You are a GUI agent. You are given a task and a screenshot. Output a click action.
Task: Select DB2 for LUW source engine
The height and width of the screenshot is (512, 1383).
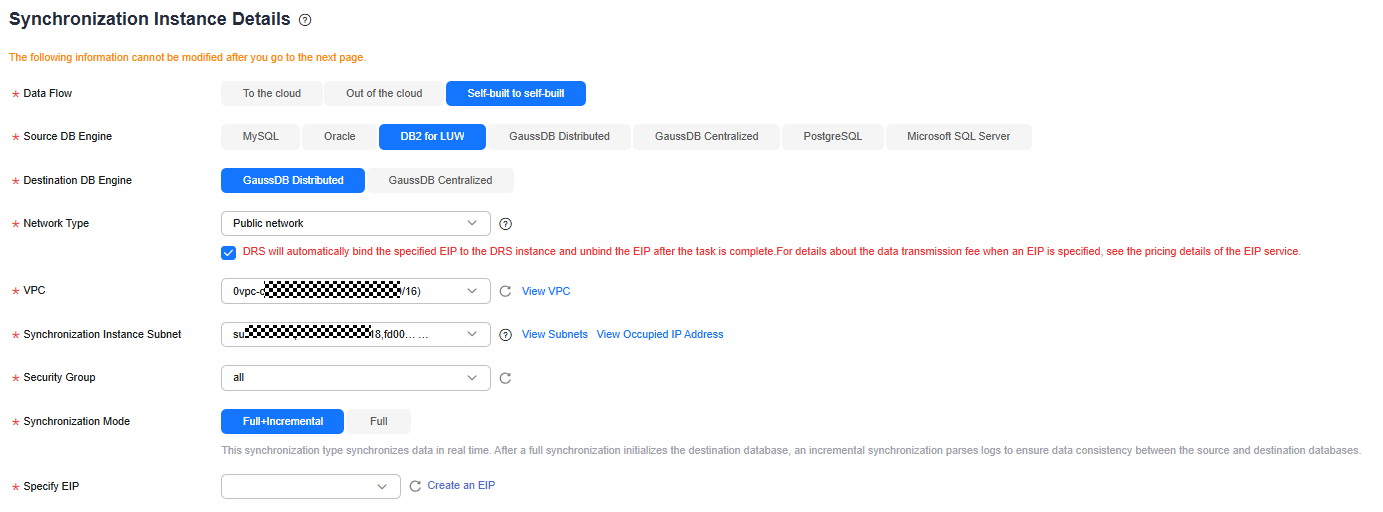coord(432,136)
